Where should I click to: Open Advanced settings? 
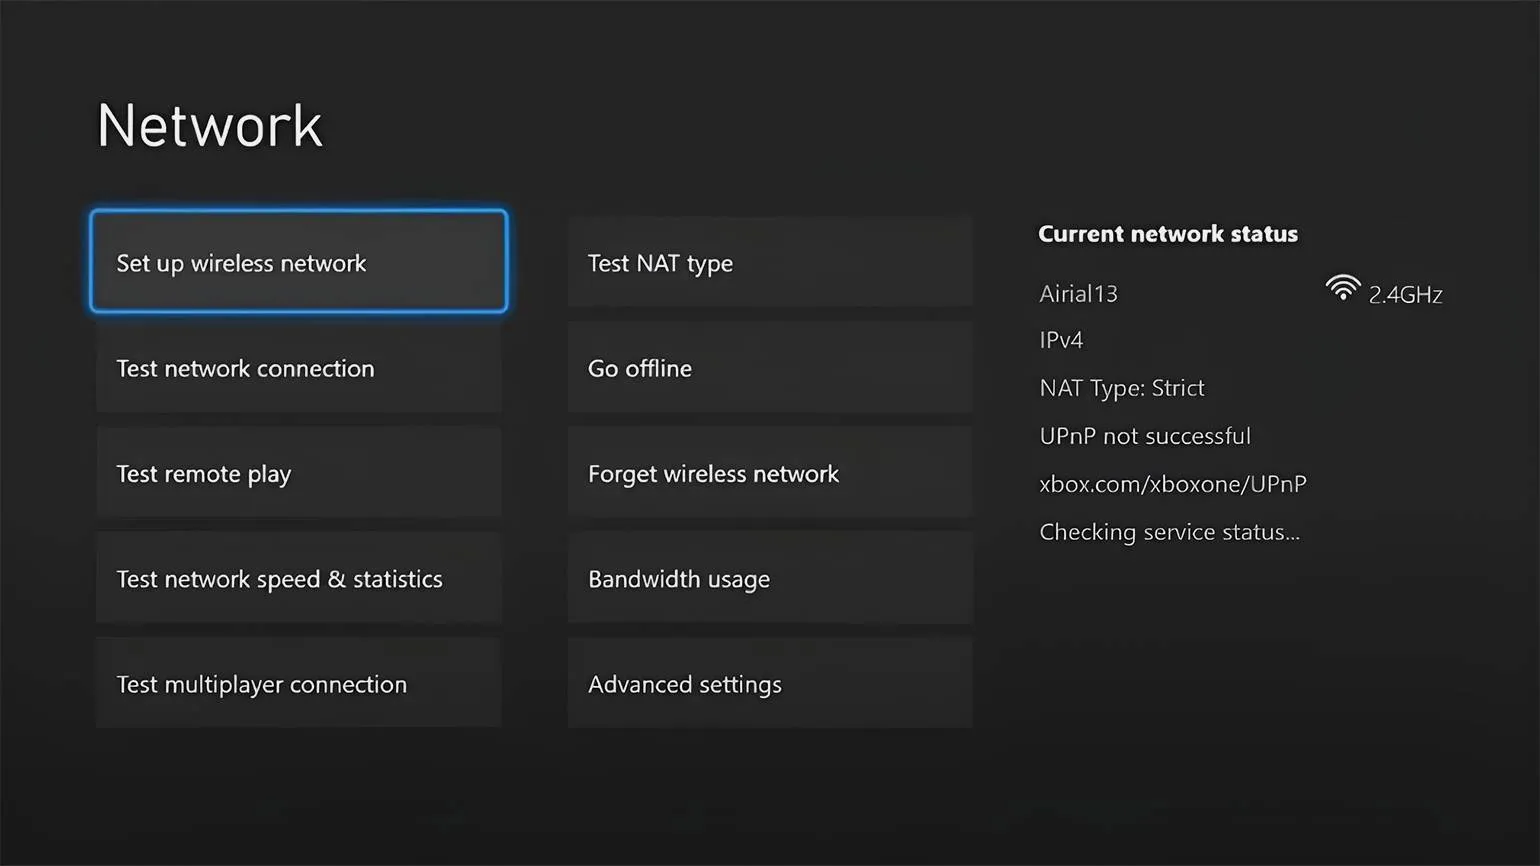[769, 684]
